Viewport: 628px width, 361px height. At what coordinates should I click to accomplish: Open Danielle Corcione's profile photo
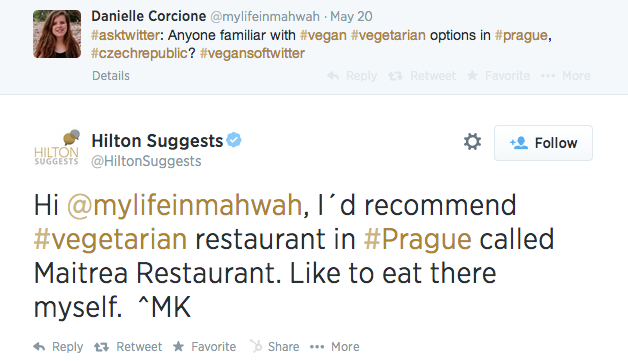(x=57, y=34)
